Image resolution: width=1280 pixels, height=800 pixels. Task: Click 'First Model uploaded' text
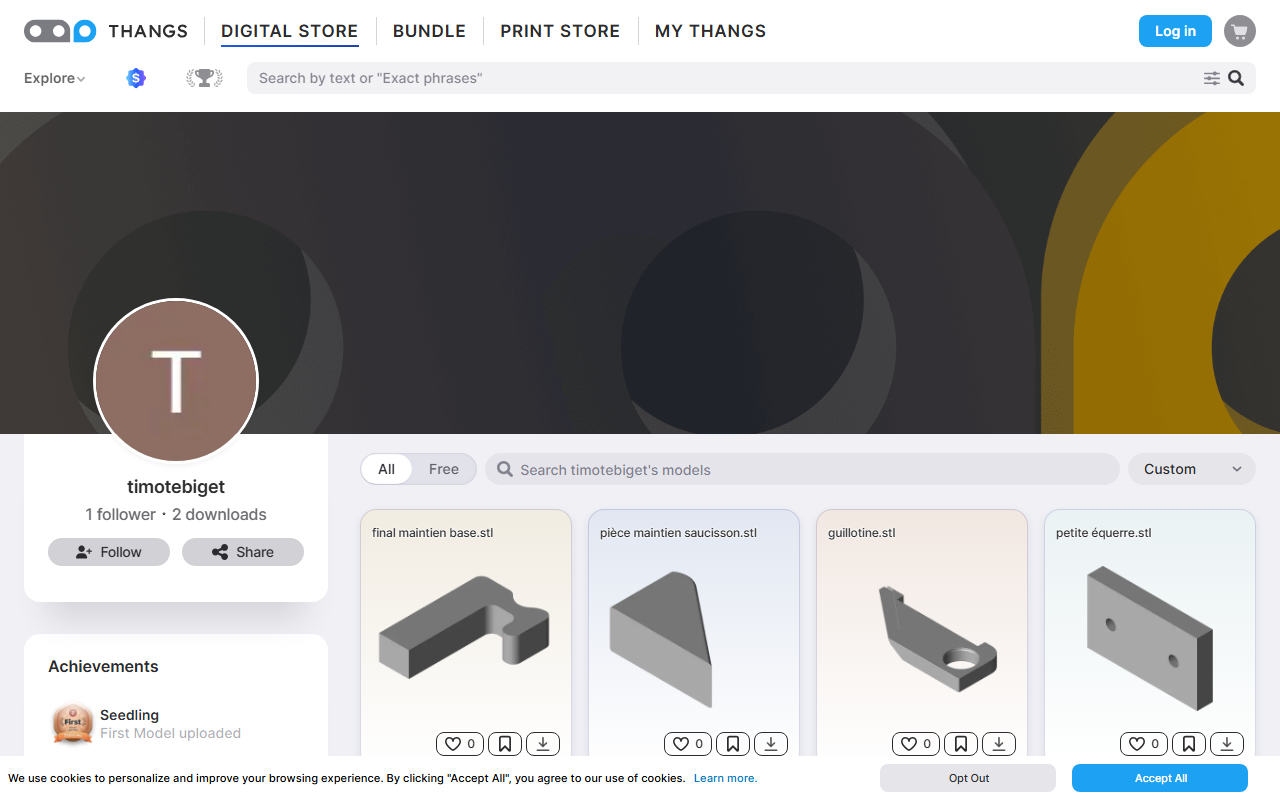(x=170, y=733)
